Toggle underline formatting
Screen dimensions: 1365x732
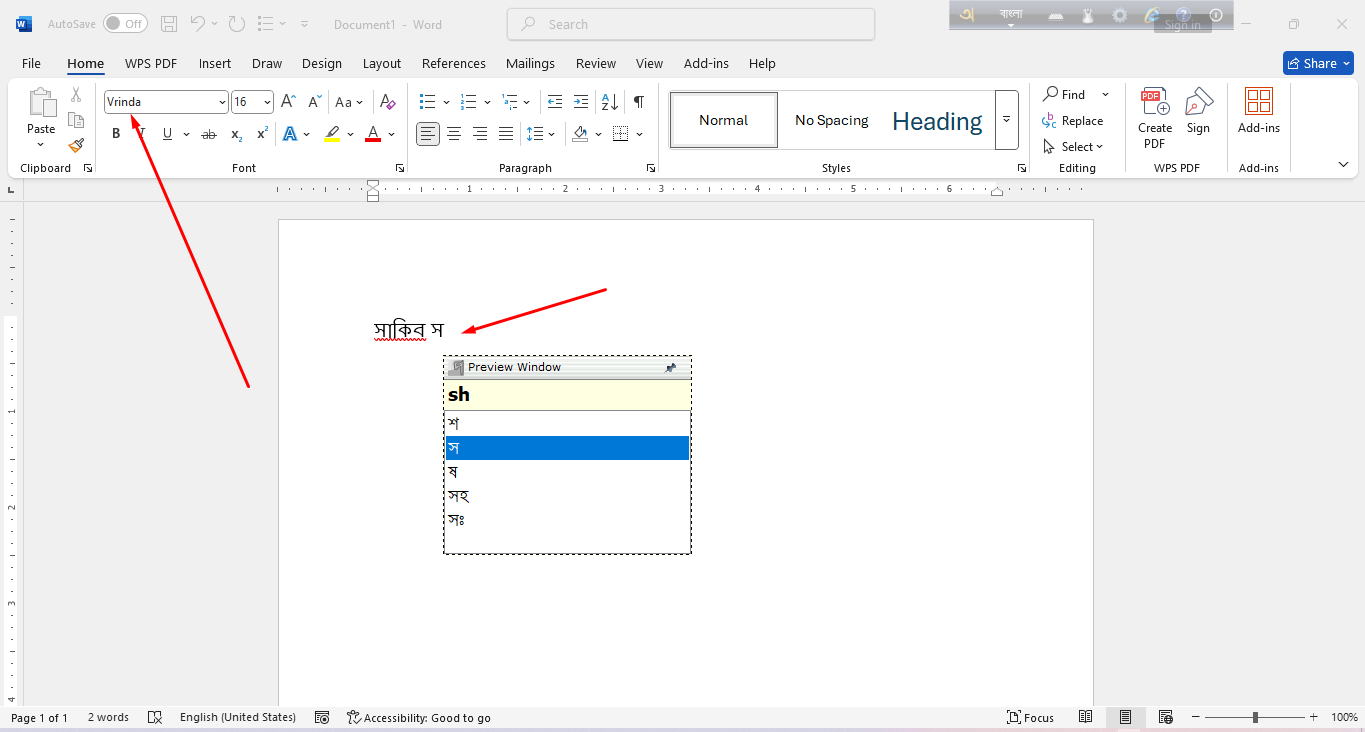pyautogui.click(x=167, y=134)
